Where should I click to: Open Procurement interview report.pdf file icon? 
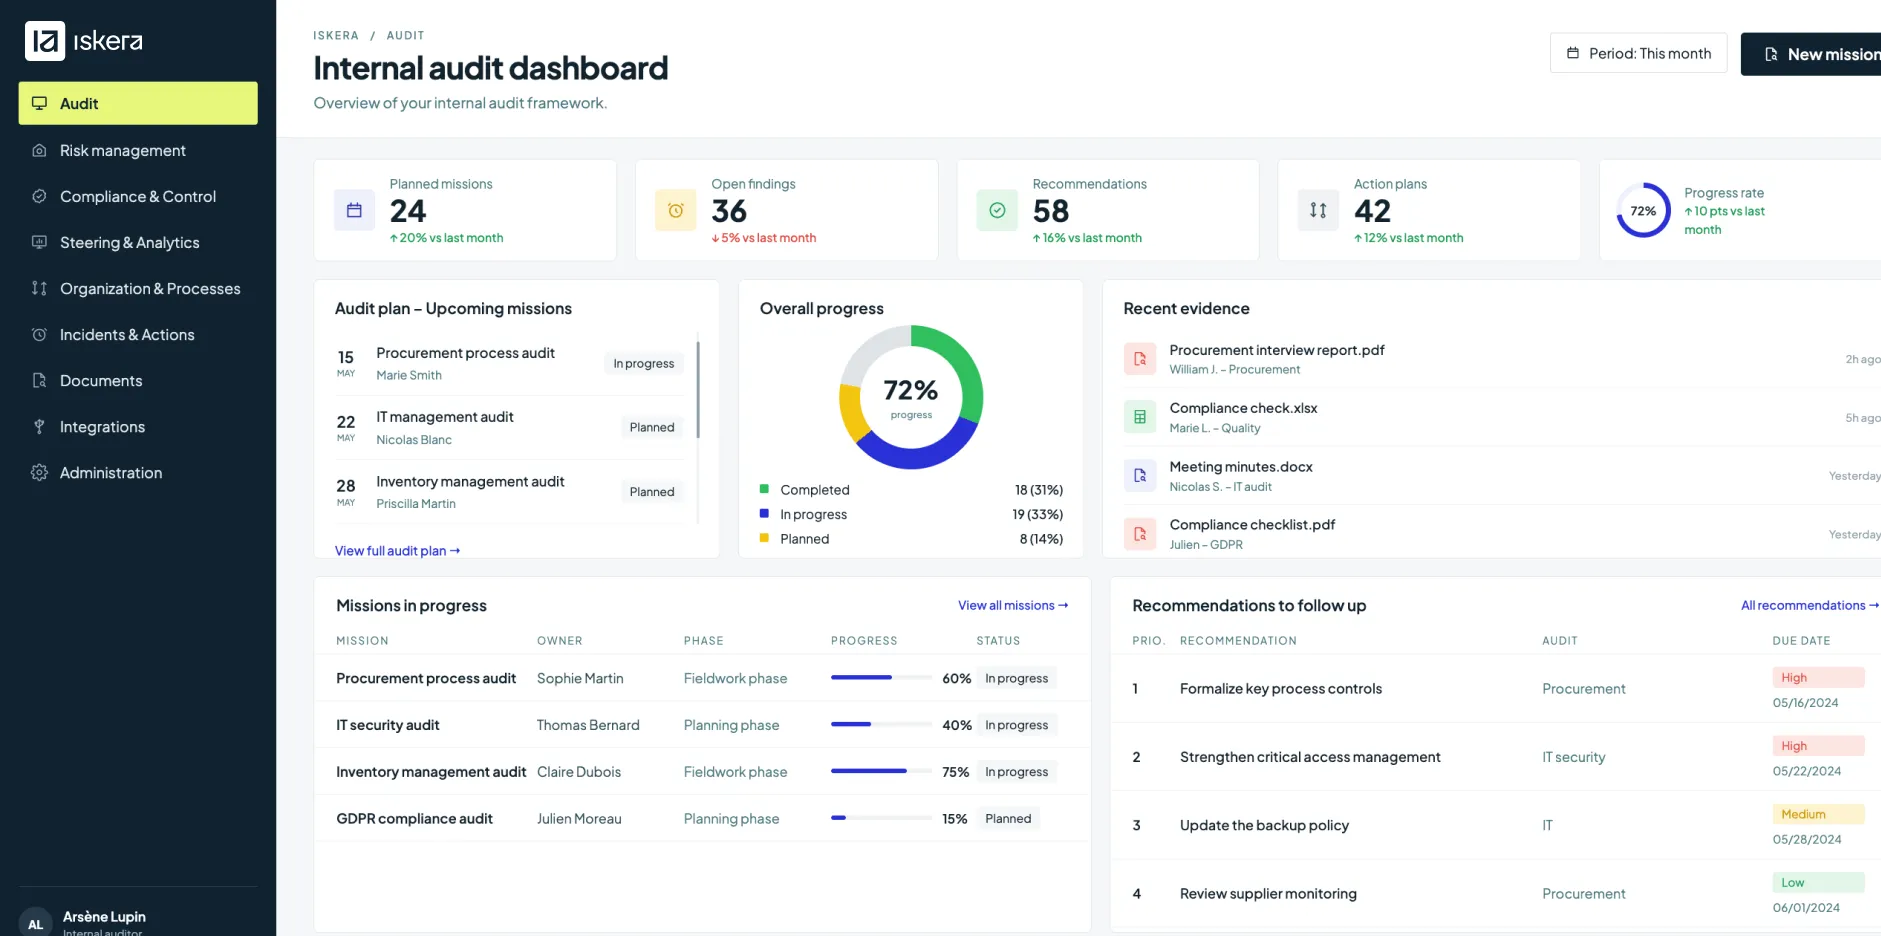click(x=1140, y=359)
